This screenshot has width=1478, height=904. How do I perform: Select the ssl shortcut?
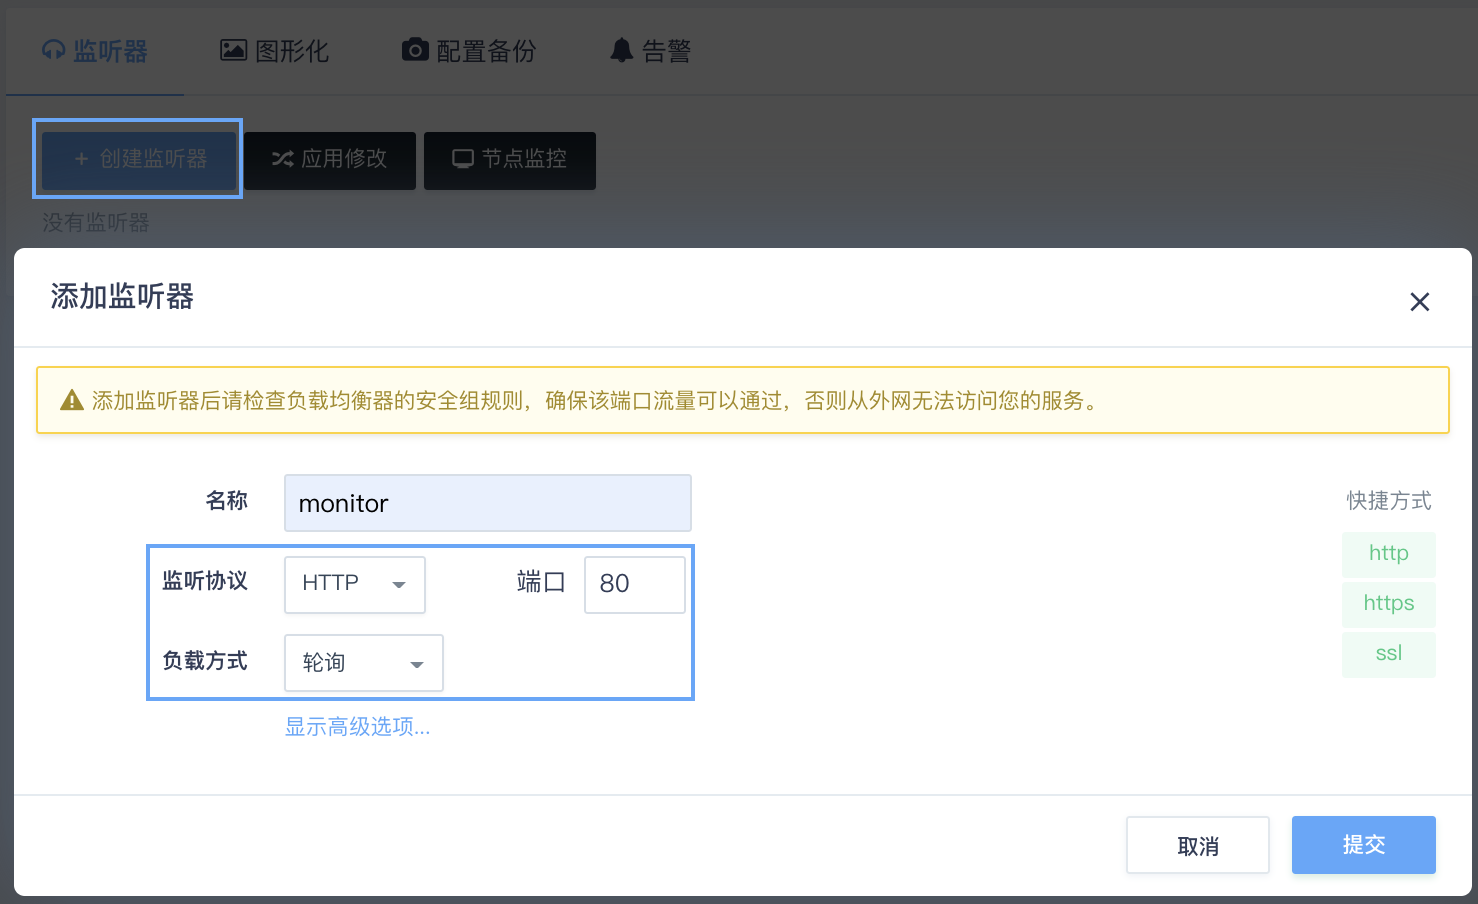pos(1389,654)
